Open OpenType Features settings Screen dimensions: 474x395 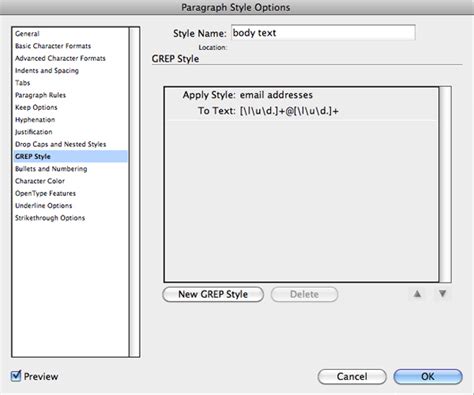click(x=45, y=193)
